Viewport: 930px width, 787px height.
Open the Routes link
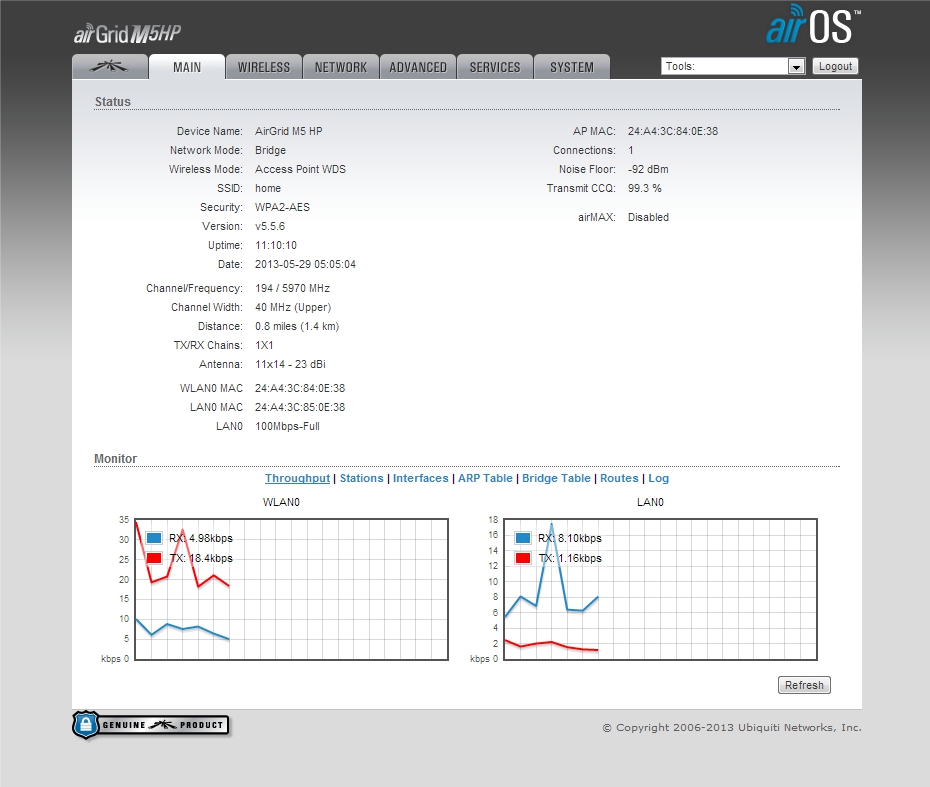tap(619, 478)
